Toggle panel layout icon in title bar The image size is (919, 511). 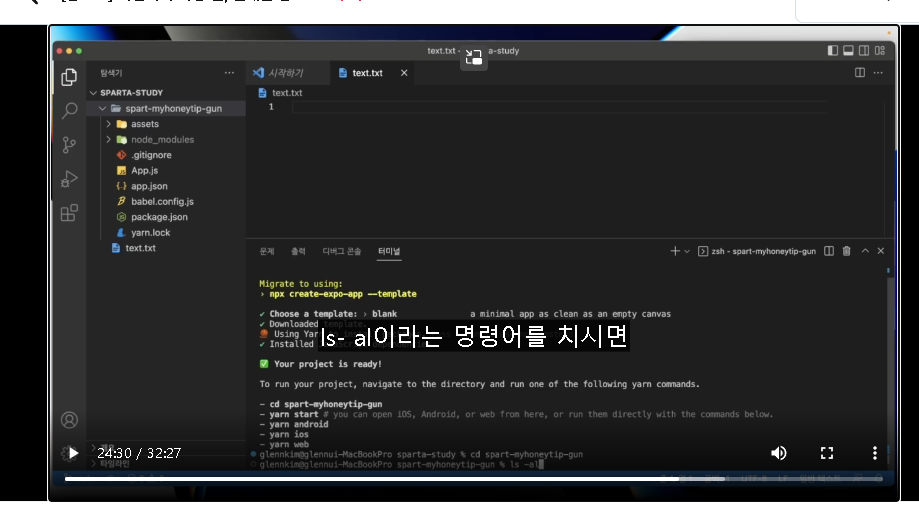click(848, 50)
